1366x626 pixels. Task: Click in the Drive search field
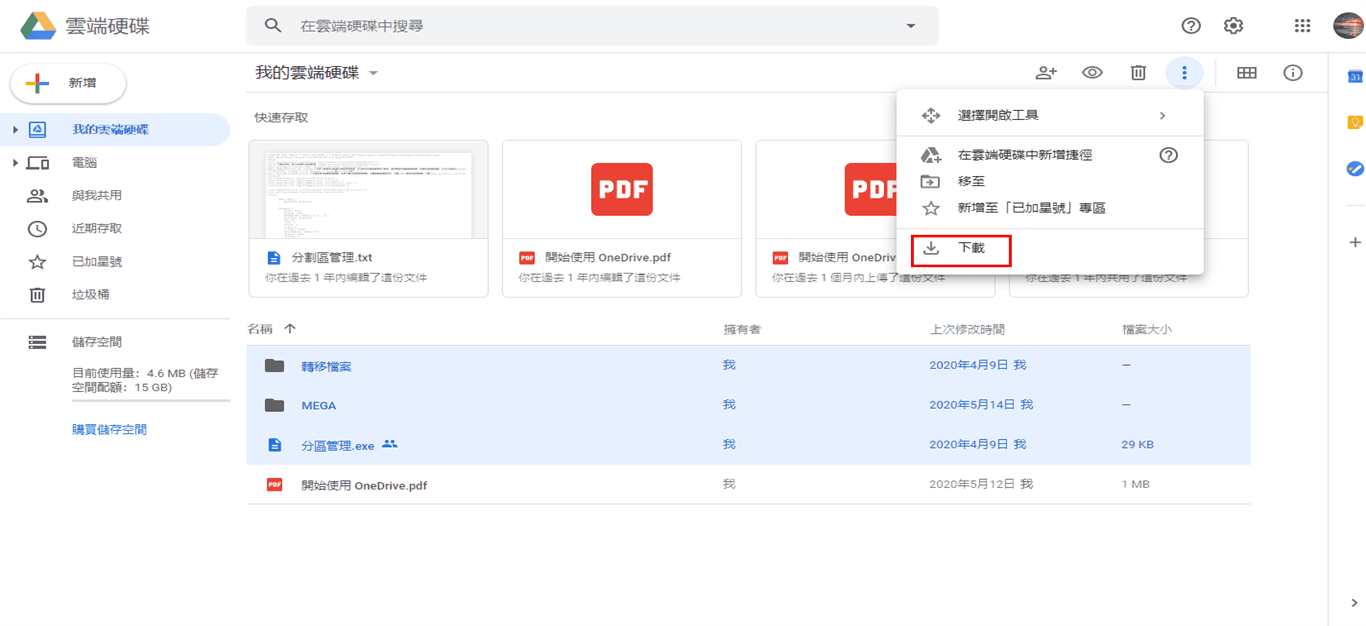(592, 26)
